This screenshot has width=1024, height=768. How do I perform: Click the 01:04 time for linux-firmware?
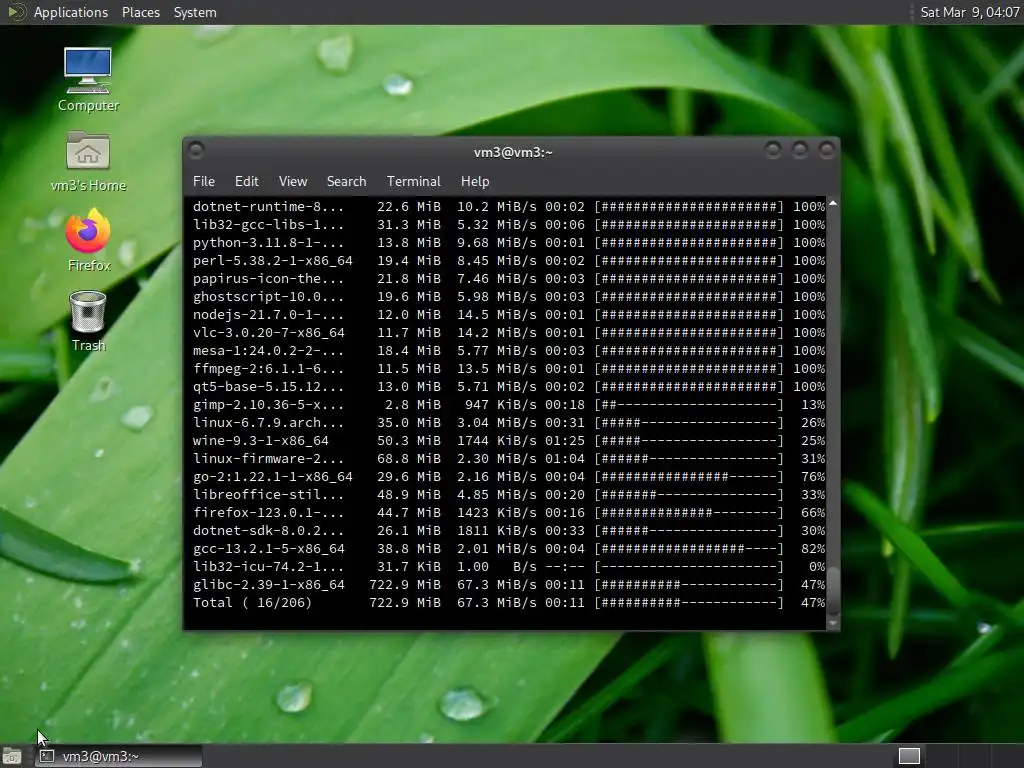click(x=565, y=458)
